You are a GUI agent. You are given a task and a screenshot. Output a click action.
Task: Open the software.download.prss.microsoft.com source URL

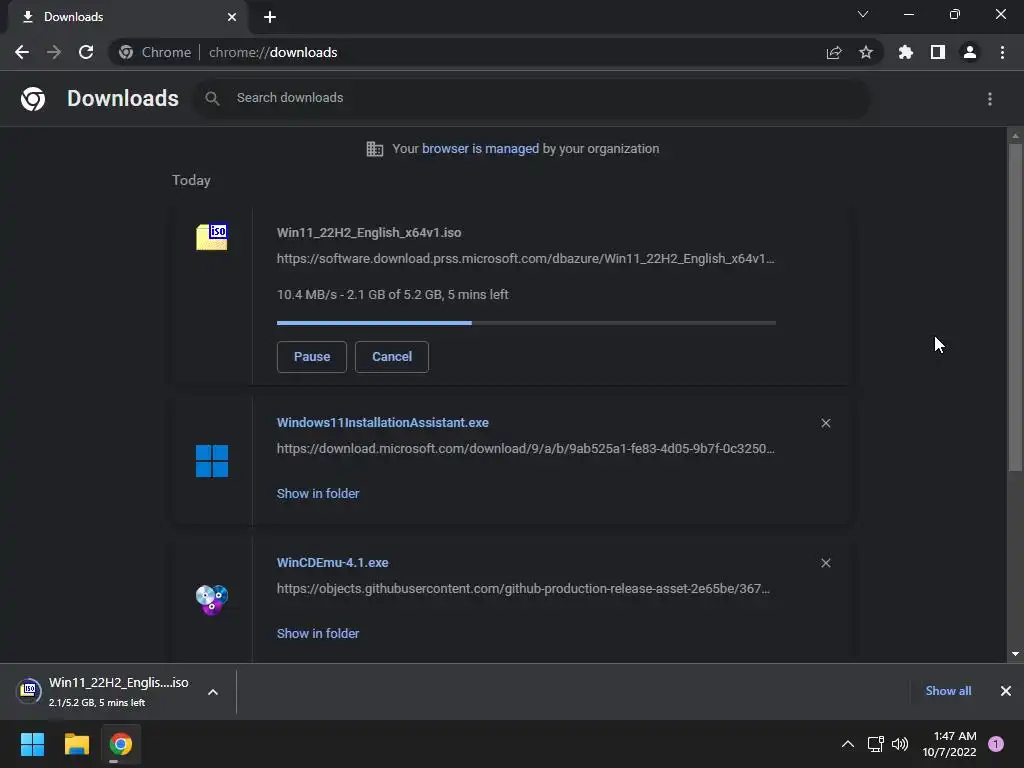pos(526,259)
